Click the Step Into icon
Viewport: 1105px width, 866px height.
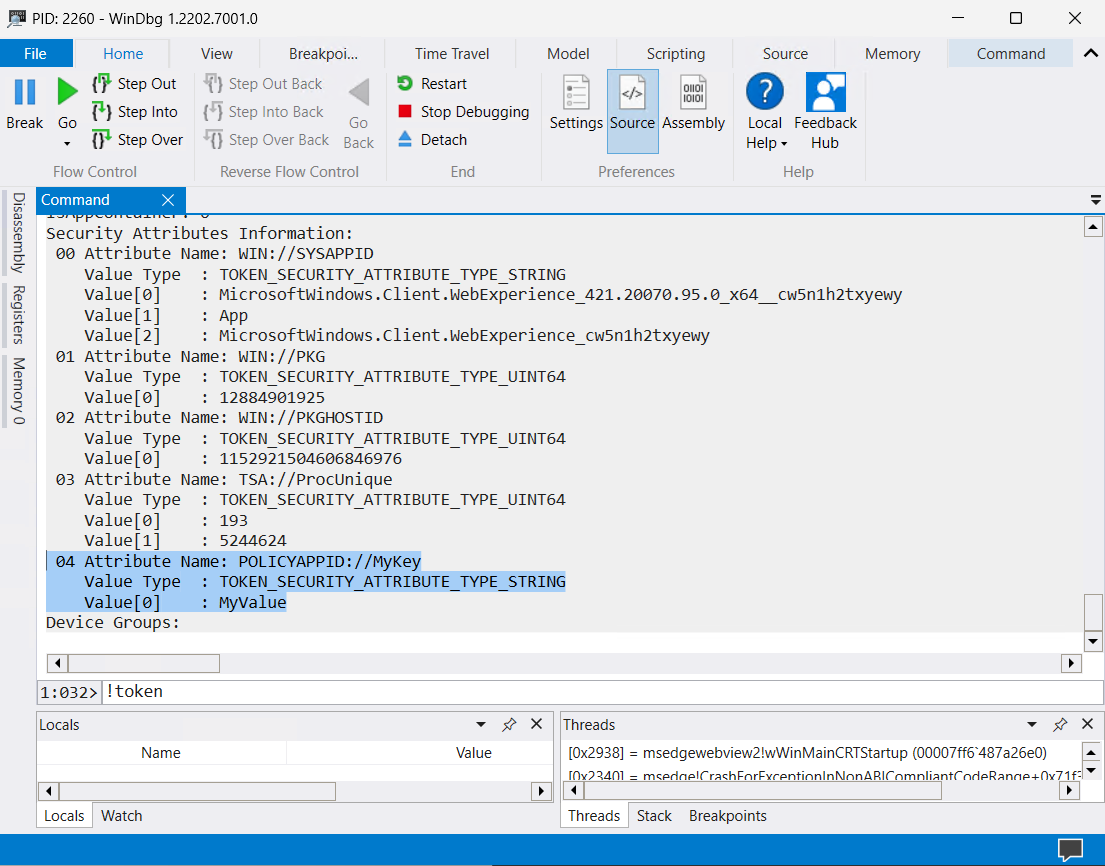101,112
